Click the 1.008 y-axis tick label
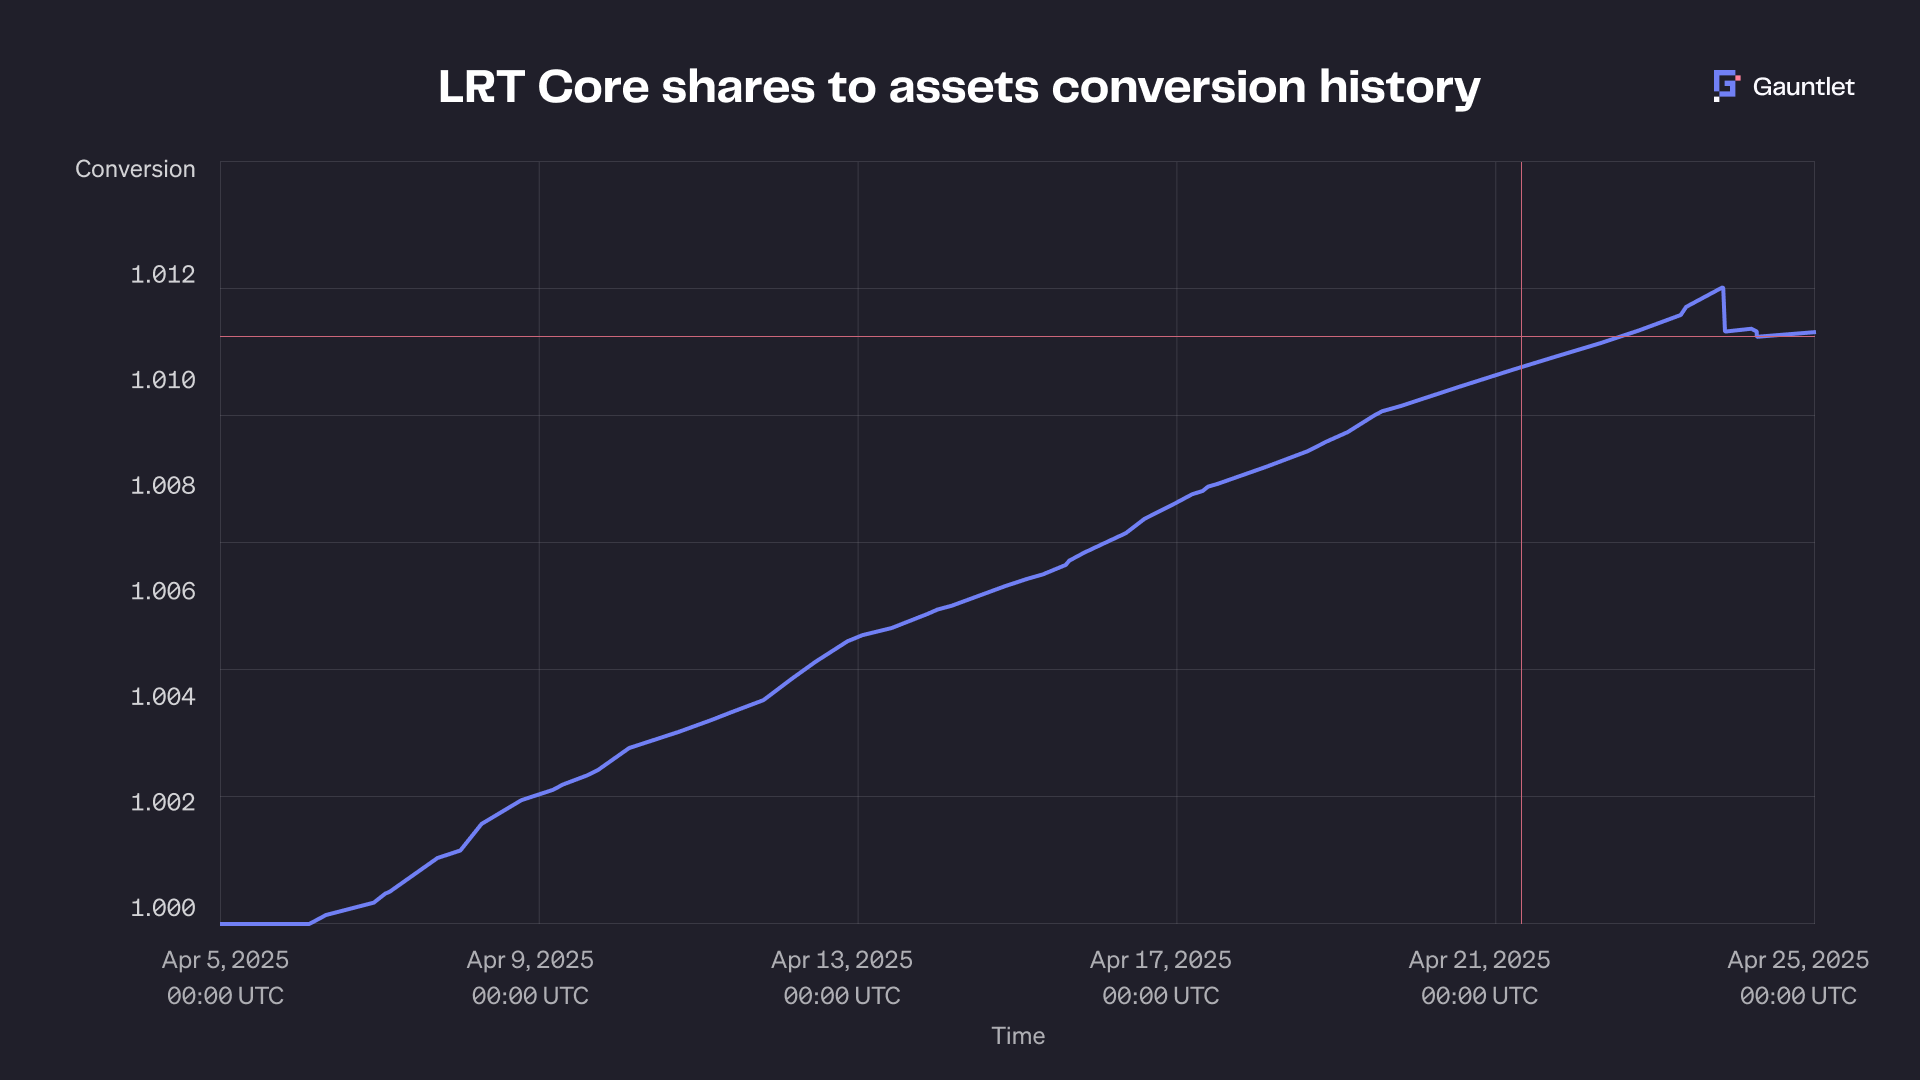The image size is (1920, 1080). pos(163,485)
